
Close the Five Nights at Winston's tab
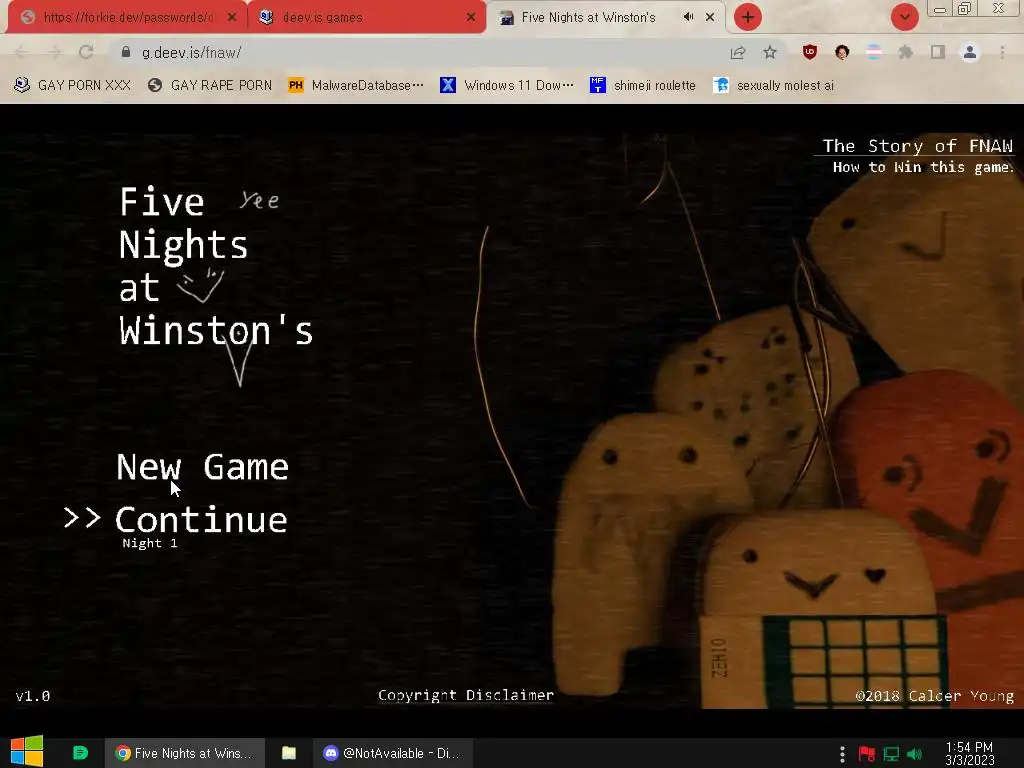(710, 18)
